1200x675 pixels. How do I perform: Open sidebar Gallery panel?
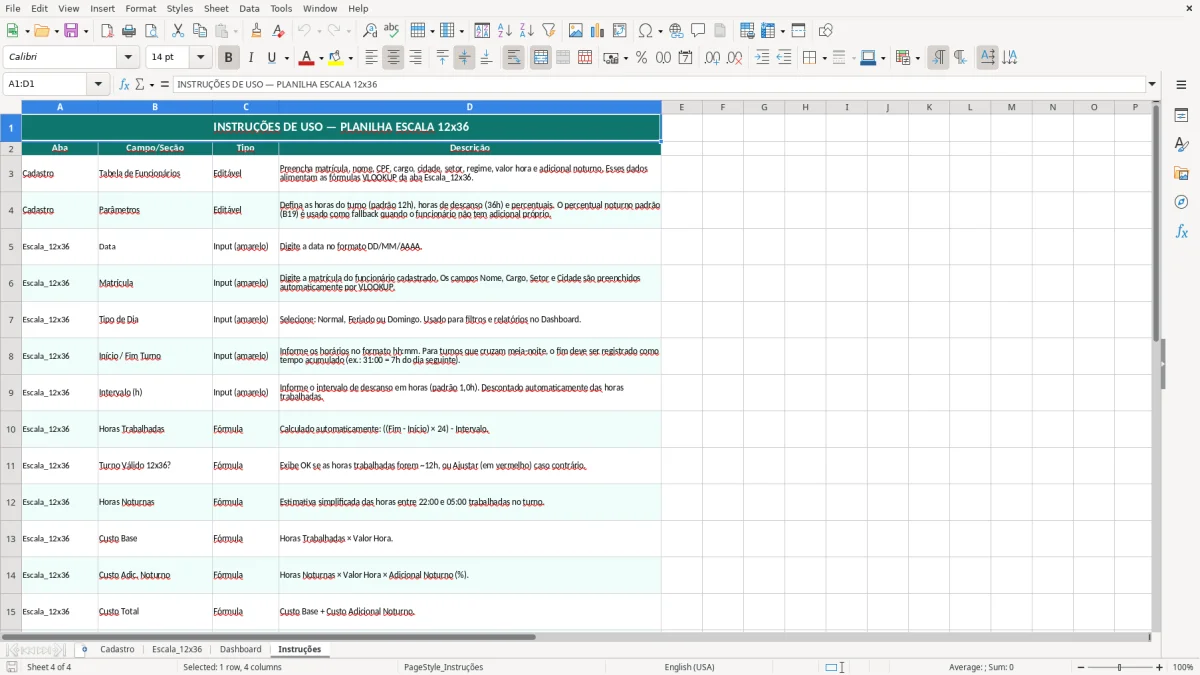(1181, 173)
